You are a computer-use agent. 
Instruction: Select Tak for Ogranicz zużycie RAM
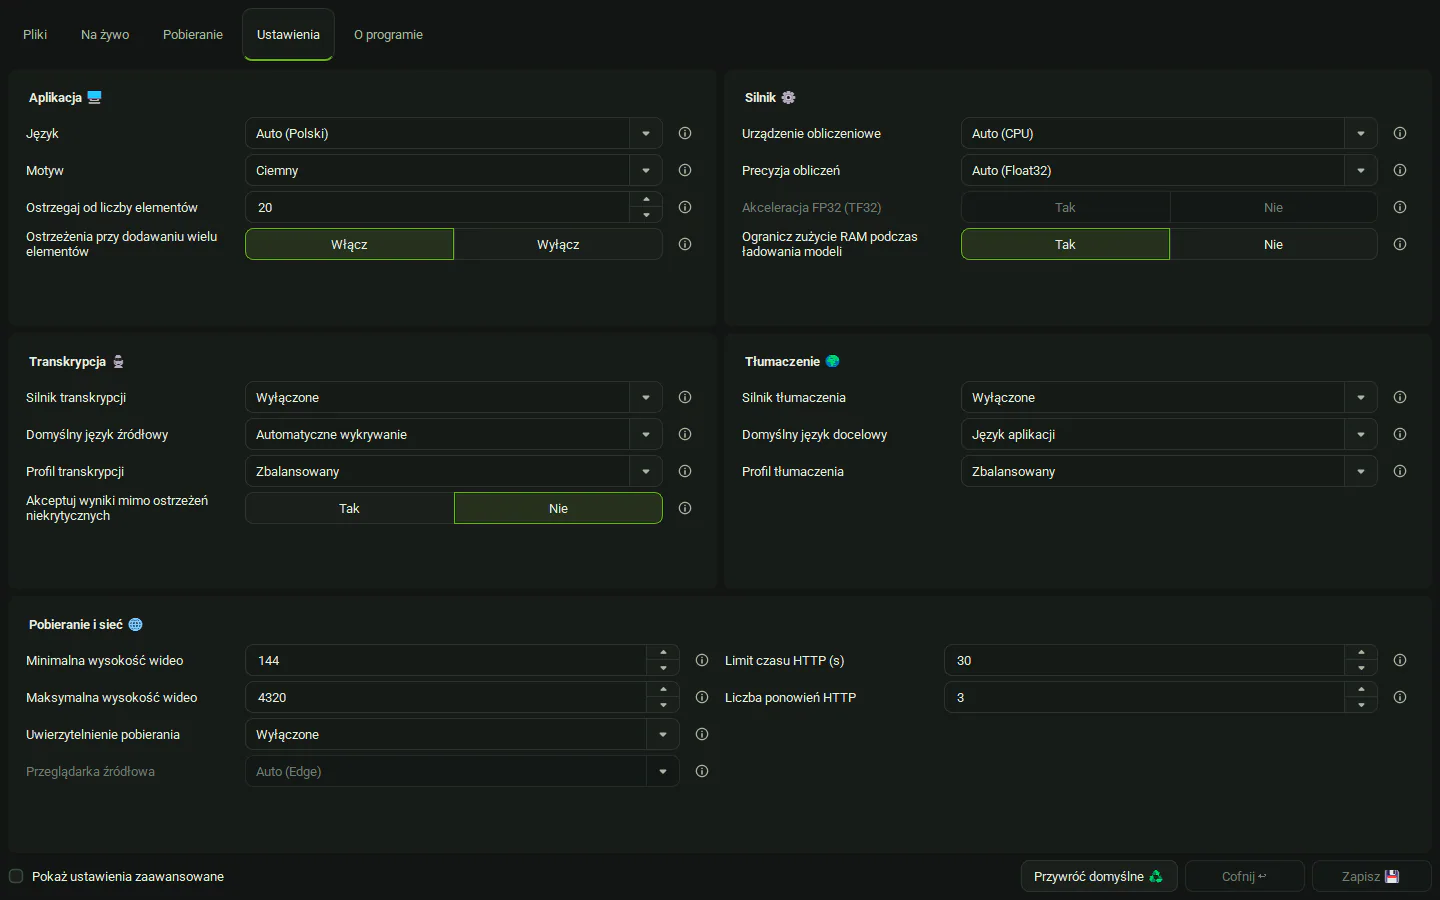1065,244
